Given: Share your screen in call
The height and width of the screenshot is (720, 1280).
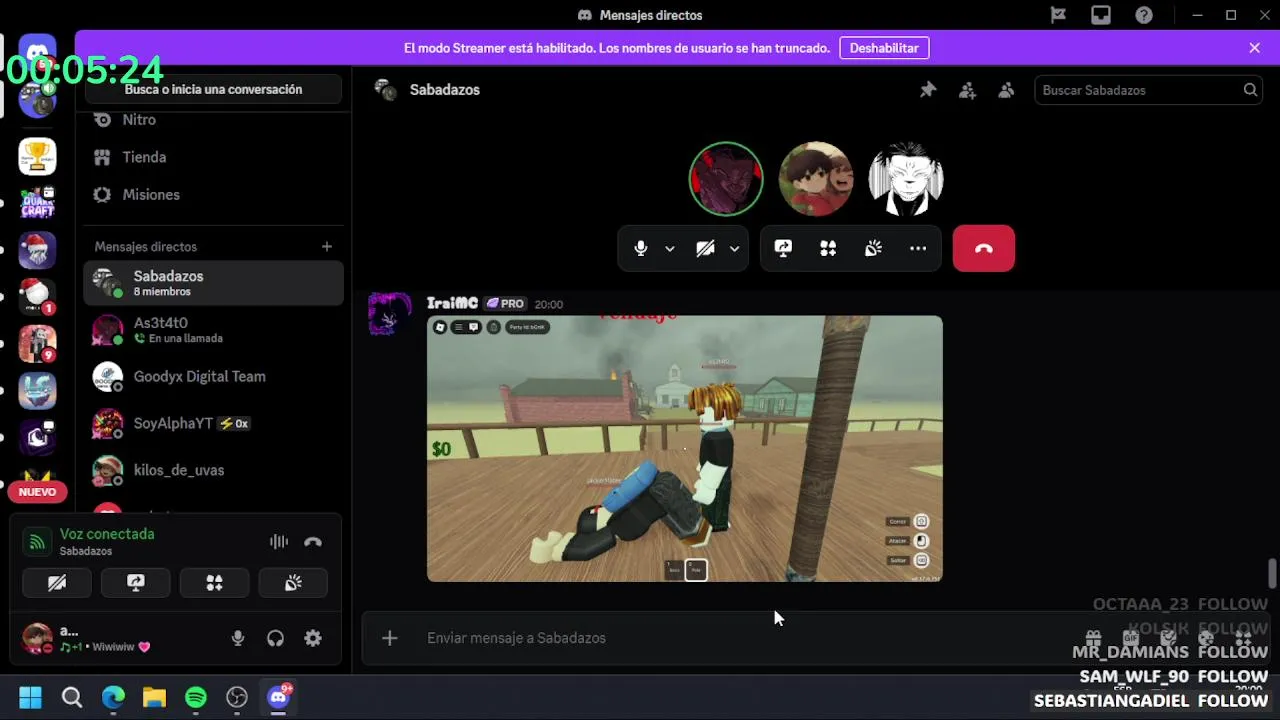Looking at the screenshot, I should coord(783,249).
